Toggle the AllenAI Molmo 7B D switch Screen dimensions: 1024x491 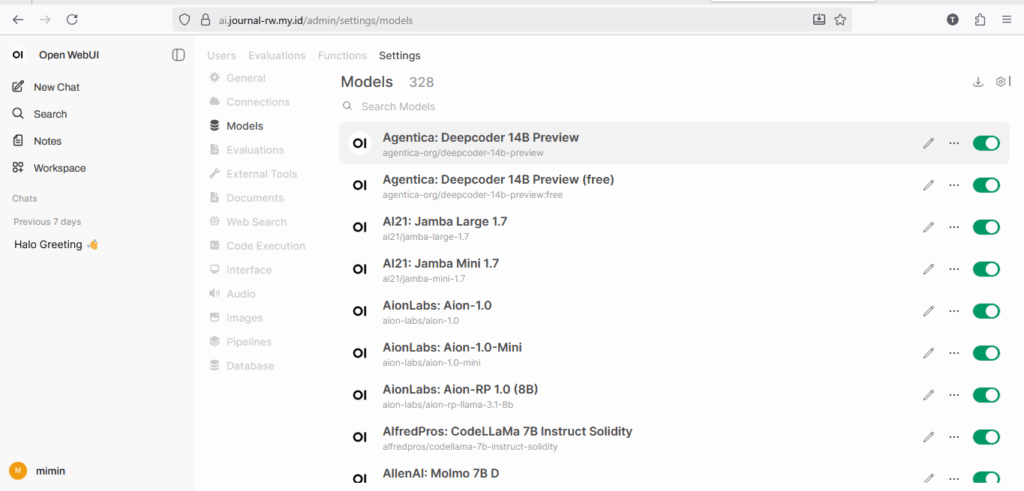[x=986, y=479]
